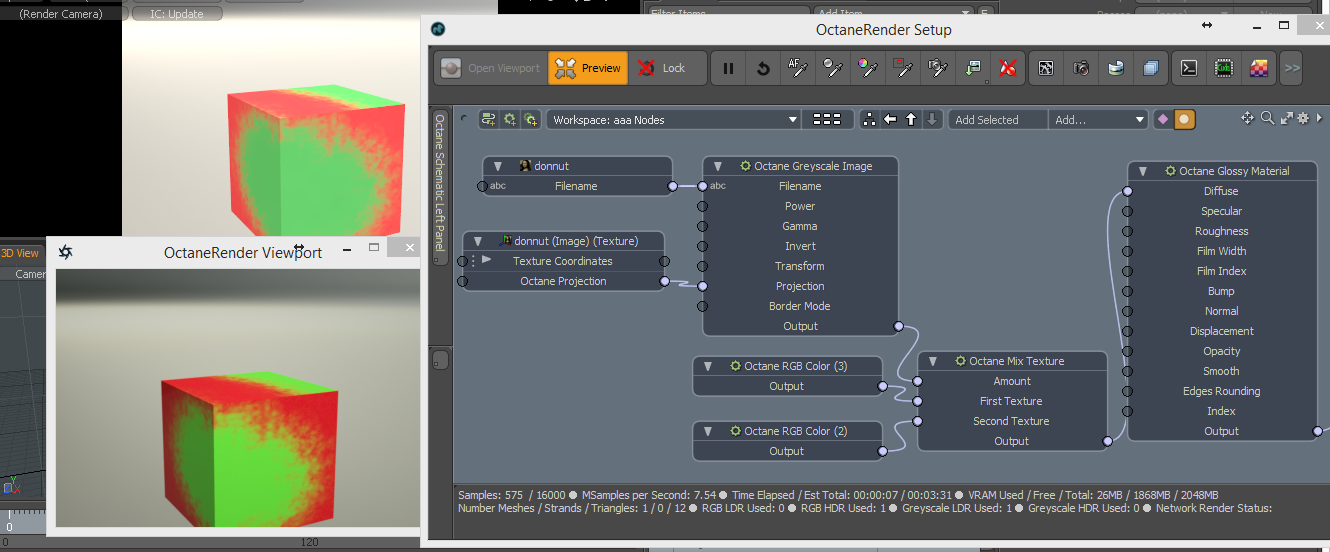Click the Add Selected button
The image size is (1330, 552).
click(x=998, y=119)
